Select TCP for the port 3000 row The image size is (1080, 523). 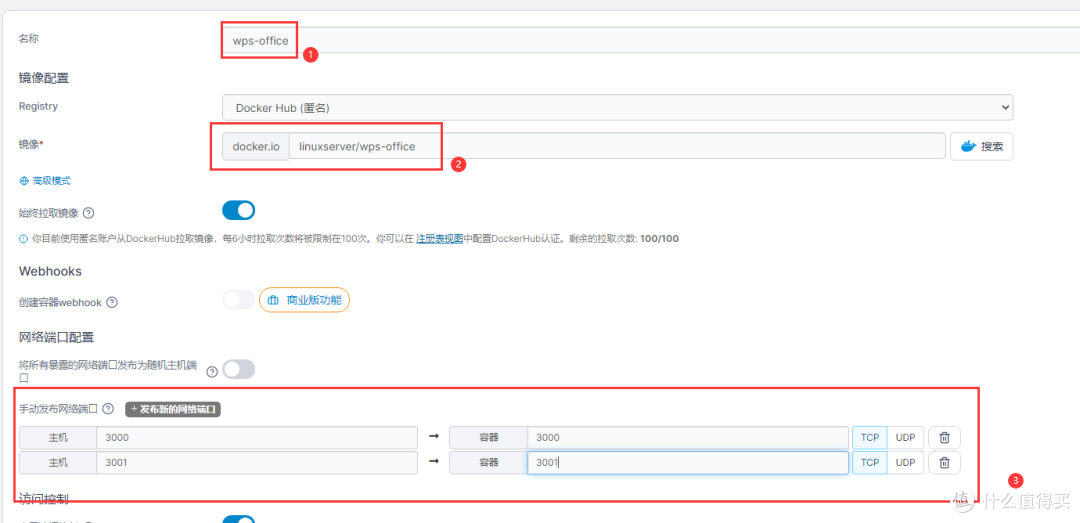[x=870, y=438]
